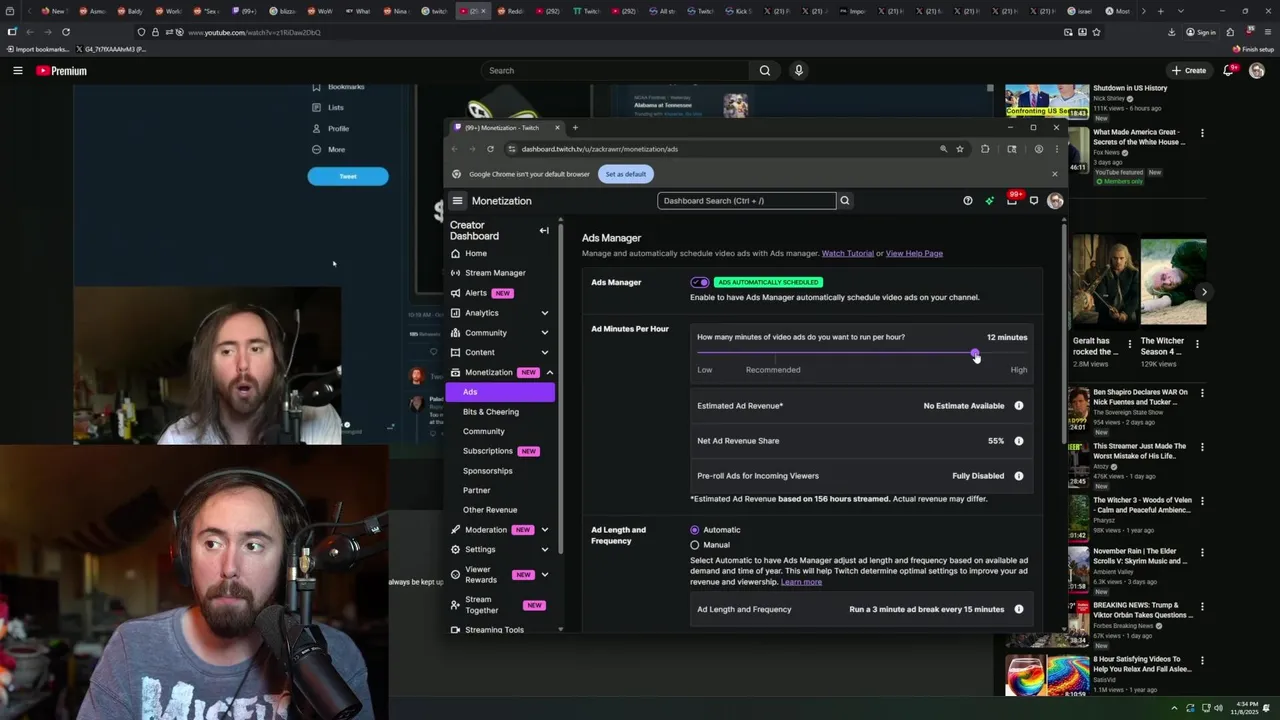
Task: Select the Manual ad length radio button
Action: (x=695, y=545)
